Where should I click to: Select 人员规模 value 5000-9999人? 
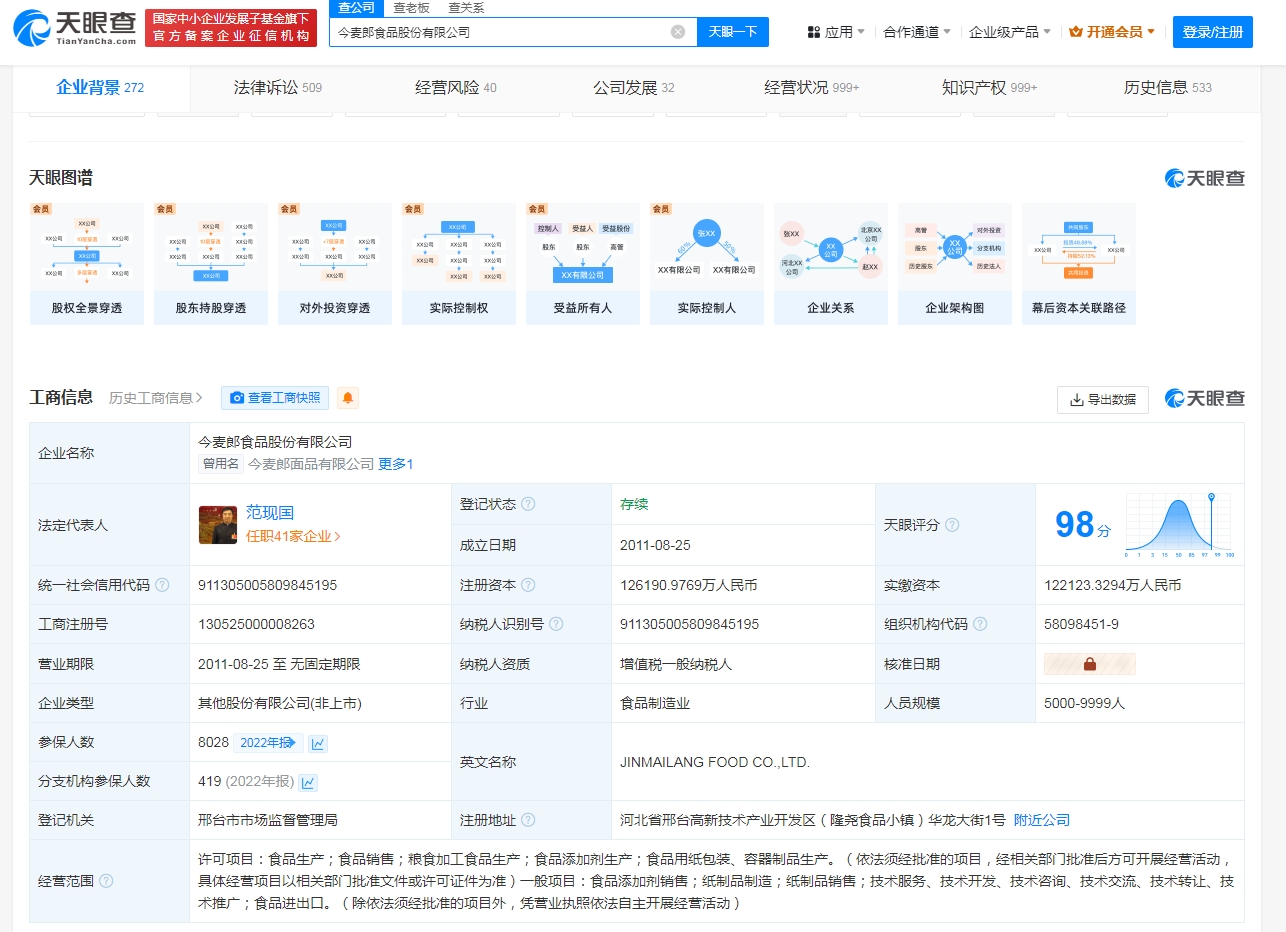point(1084,703)
